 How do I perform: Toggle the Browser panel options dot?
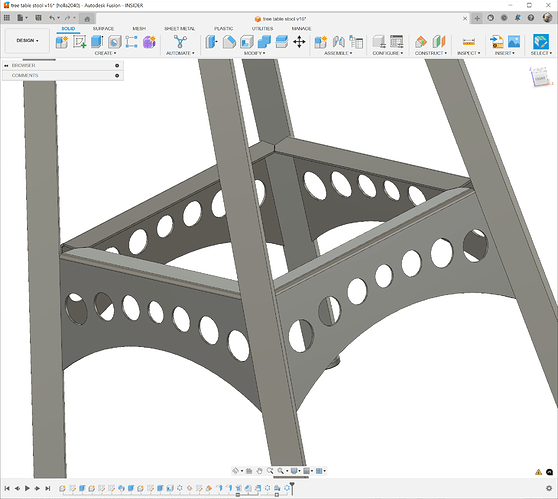[117, 65]
